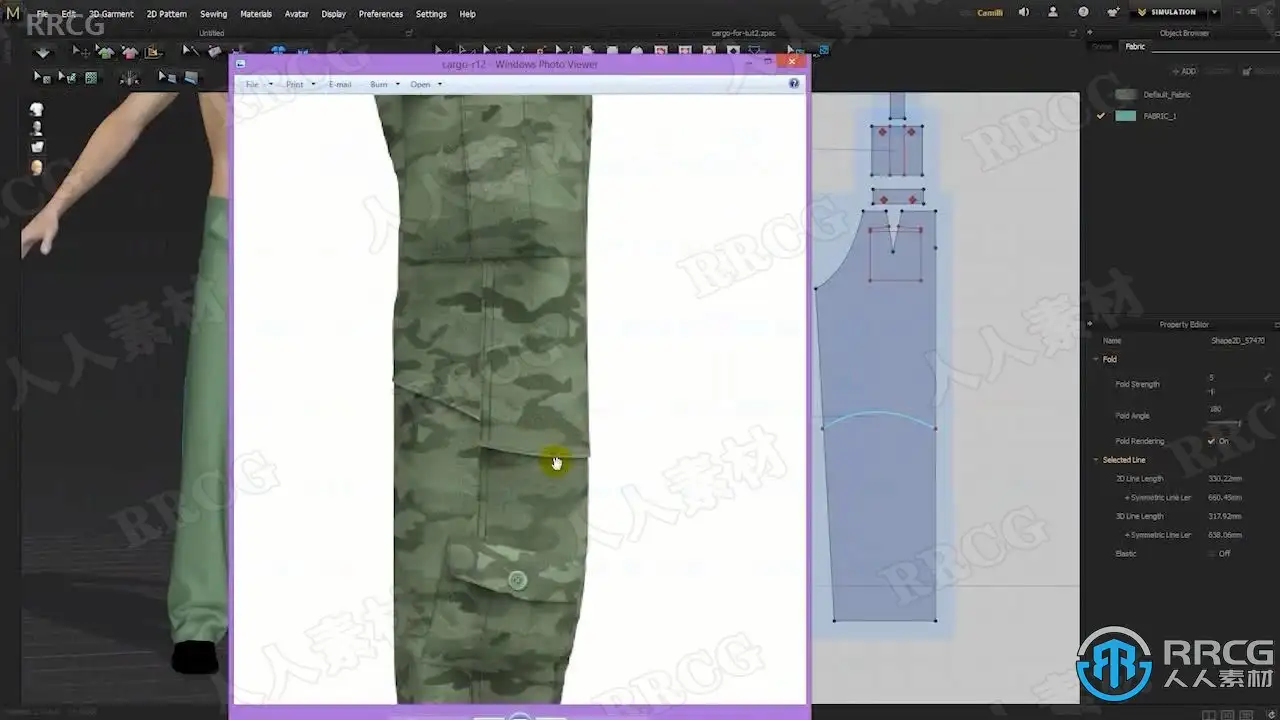Click E-mail in Photo Viewer toolbar

(x=340, y=84)
